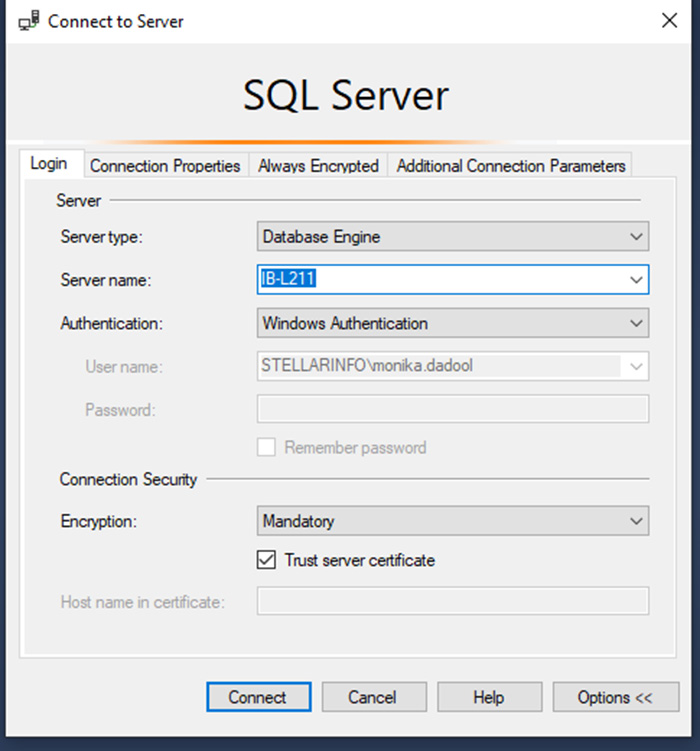700x751 pixels.
Task: Click the Connect button
Action: [x=259, y=697]
